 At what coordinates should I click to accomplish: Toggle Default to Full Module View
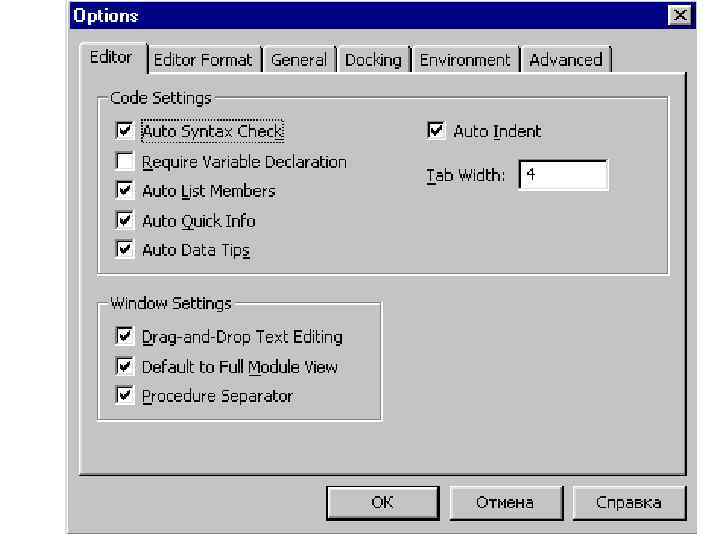coord(125,367)
